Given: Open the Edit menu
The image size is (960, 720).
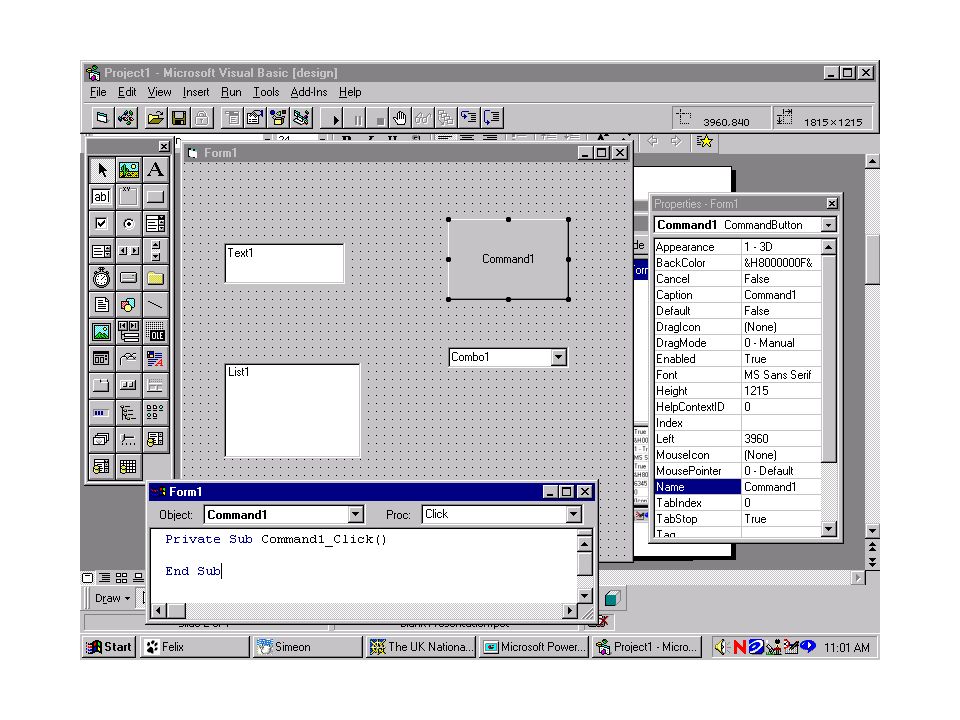Looking at the screenshot, I should coord(127,92).
